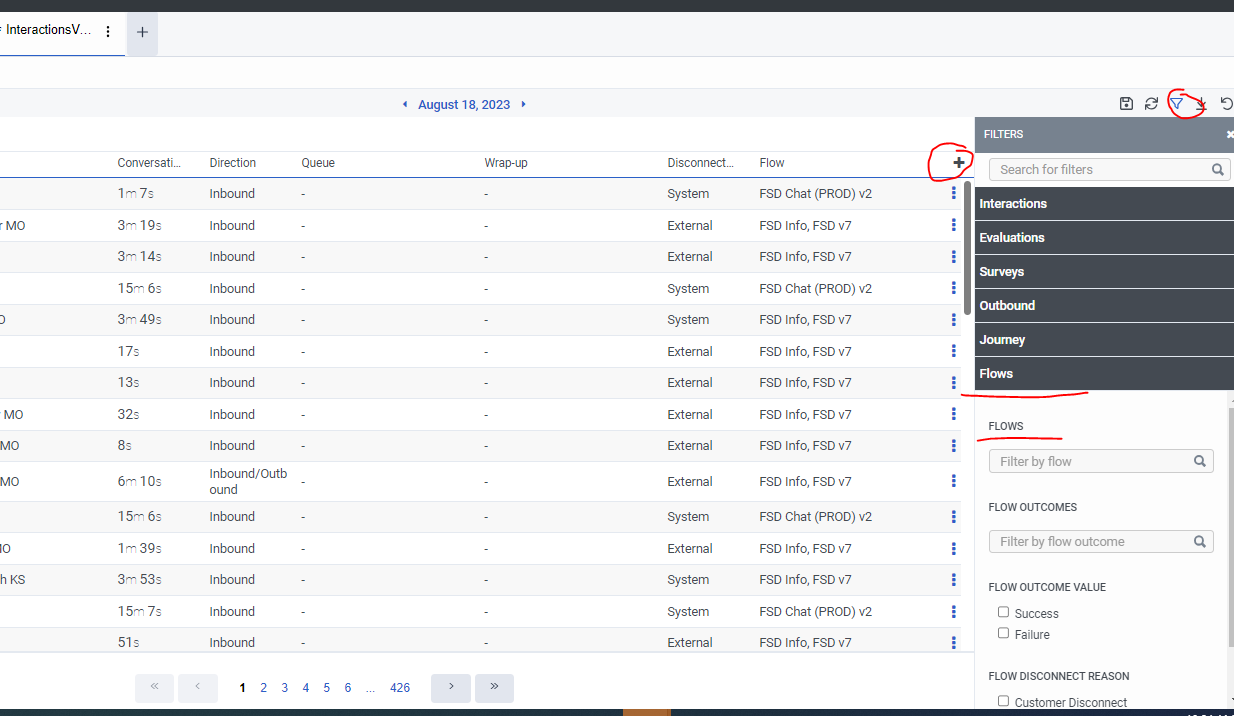
Task: Sort by Conversation duration column header
Action: (149, 163)
